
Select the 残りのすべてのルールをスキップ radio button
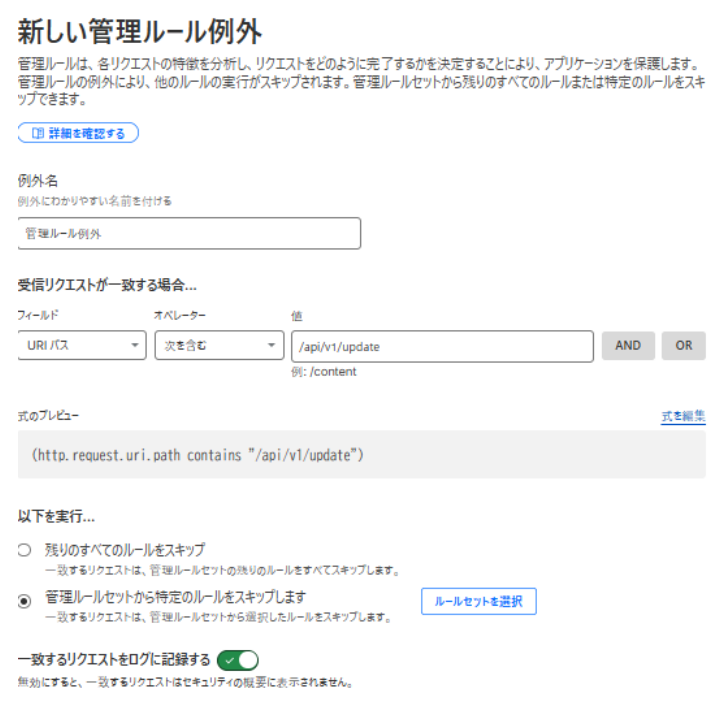pos(25,550)
